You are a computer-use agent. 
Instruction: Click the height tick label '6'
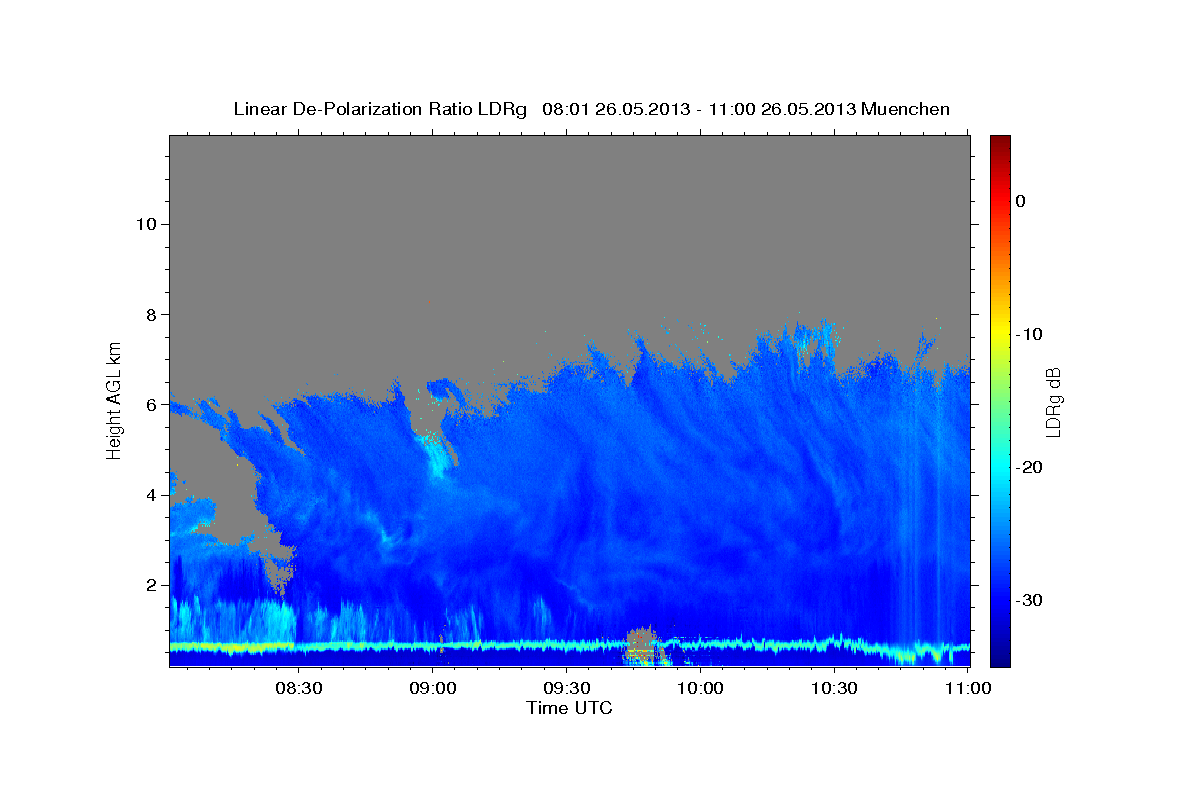click(x=149, y=404)
